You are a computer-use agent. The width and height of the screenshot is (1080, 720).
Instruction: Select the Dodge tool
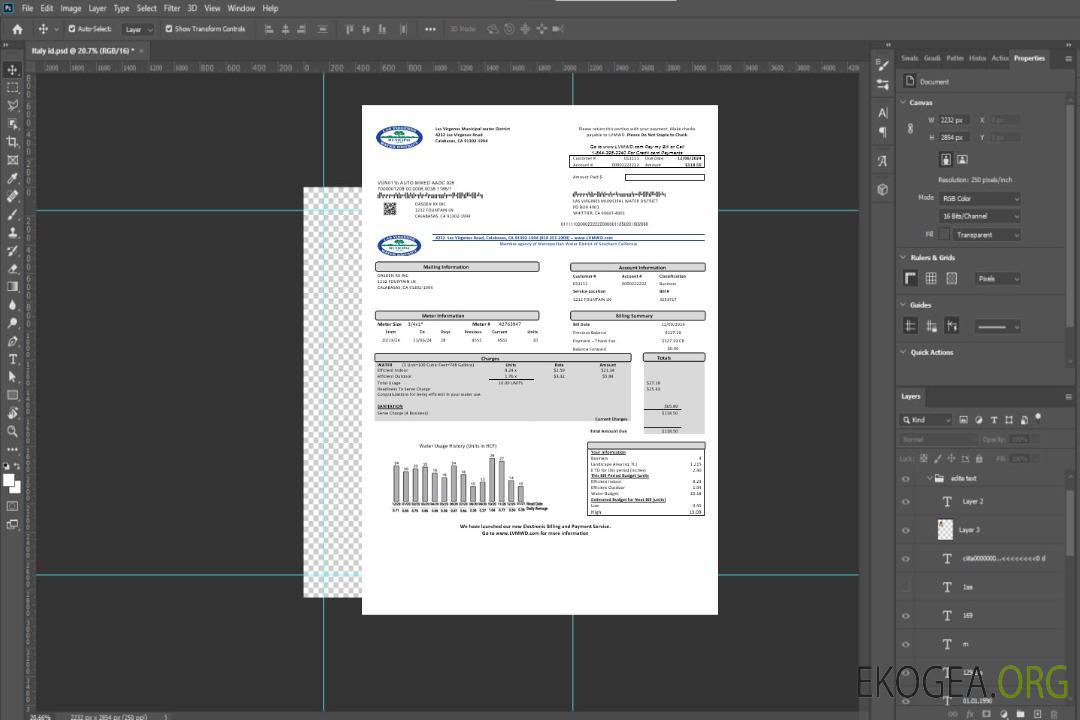(12, 322)
